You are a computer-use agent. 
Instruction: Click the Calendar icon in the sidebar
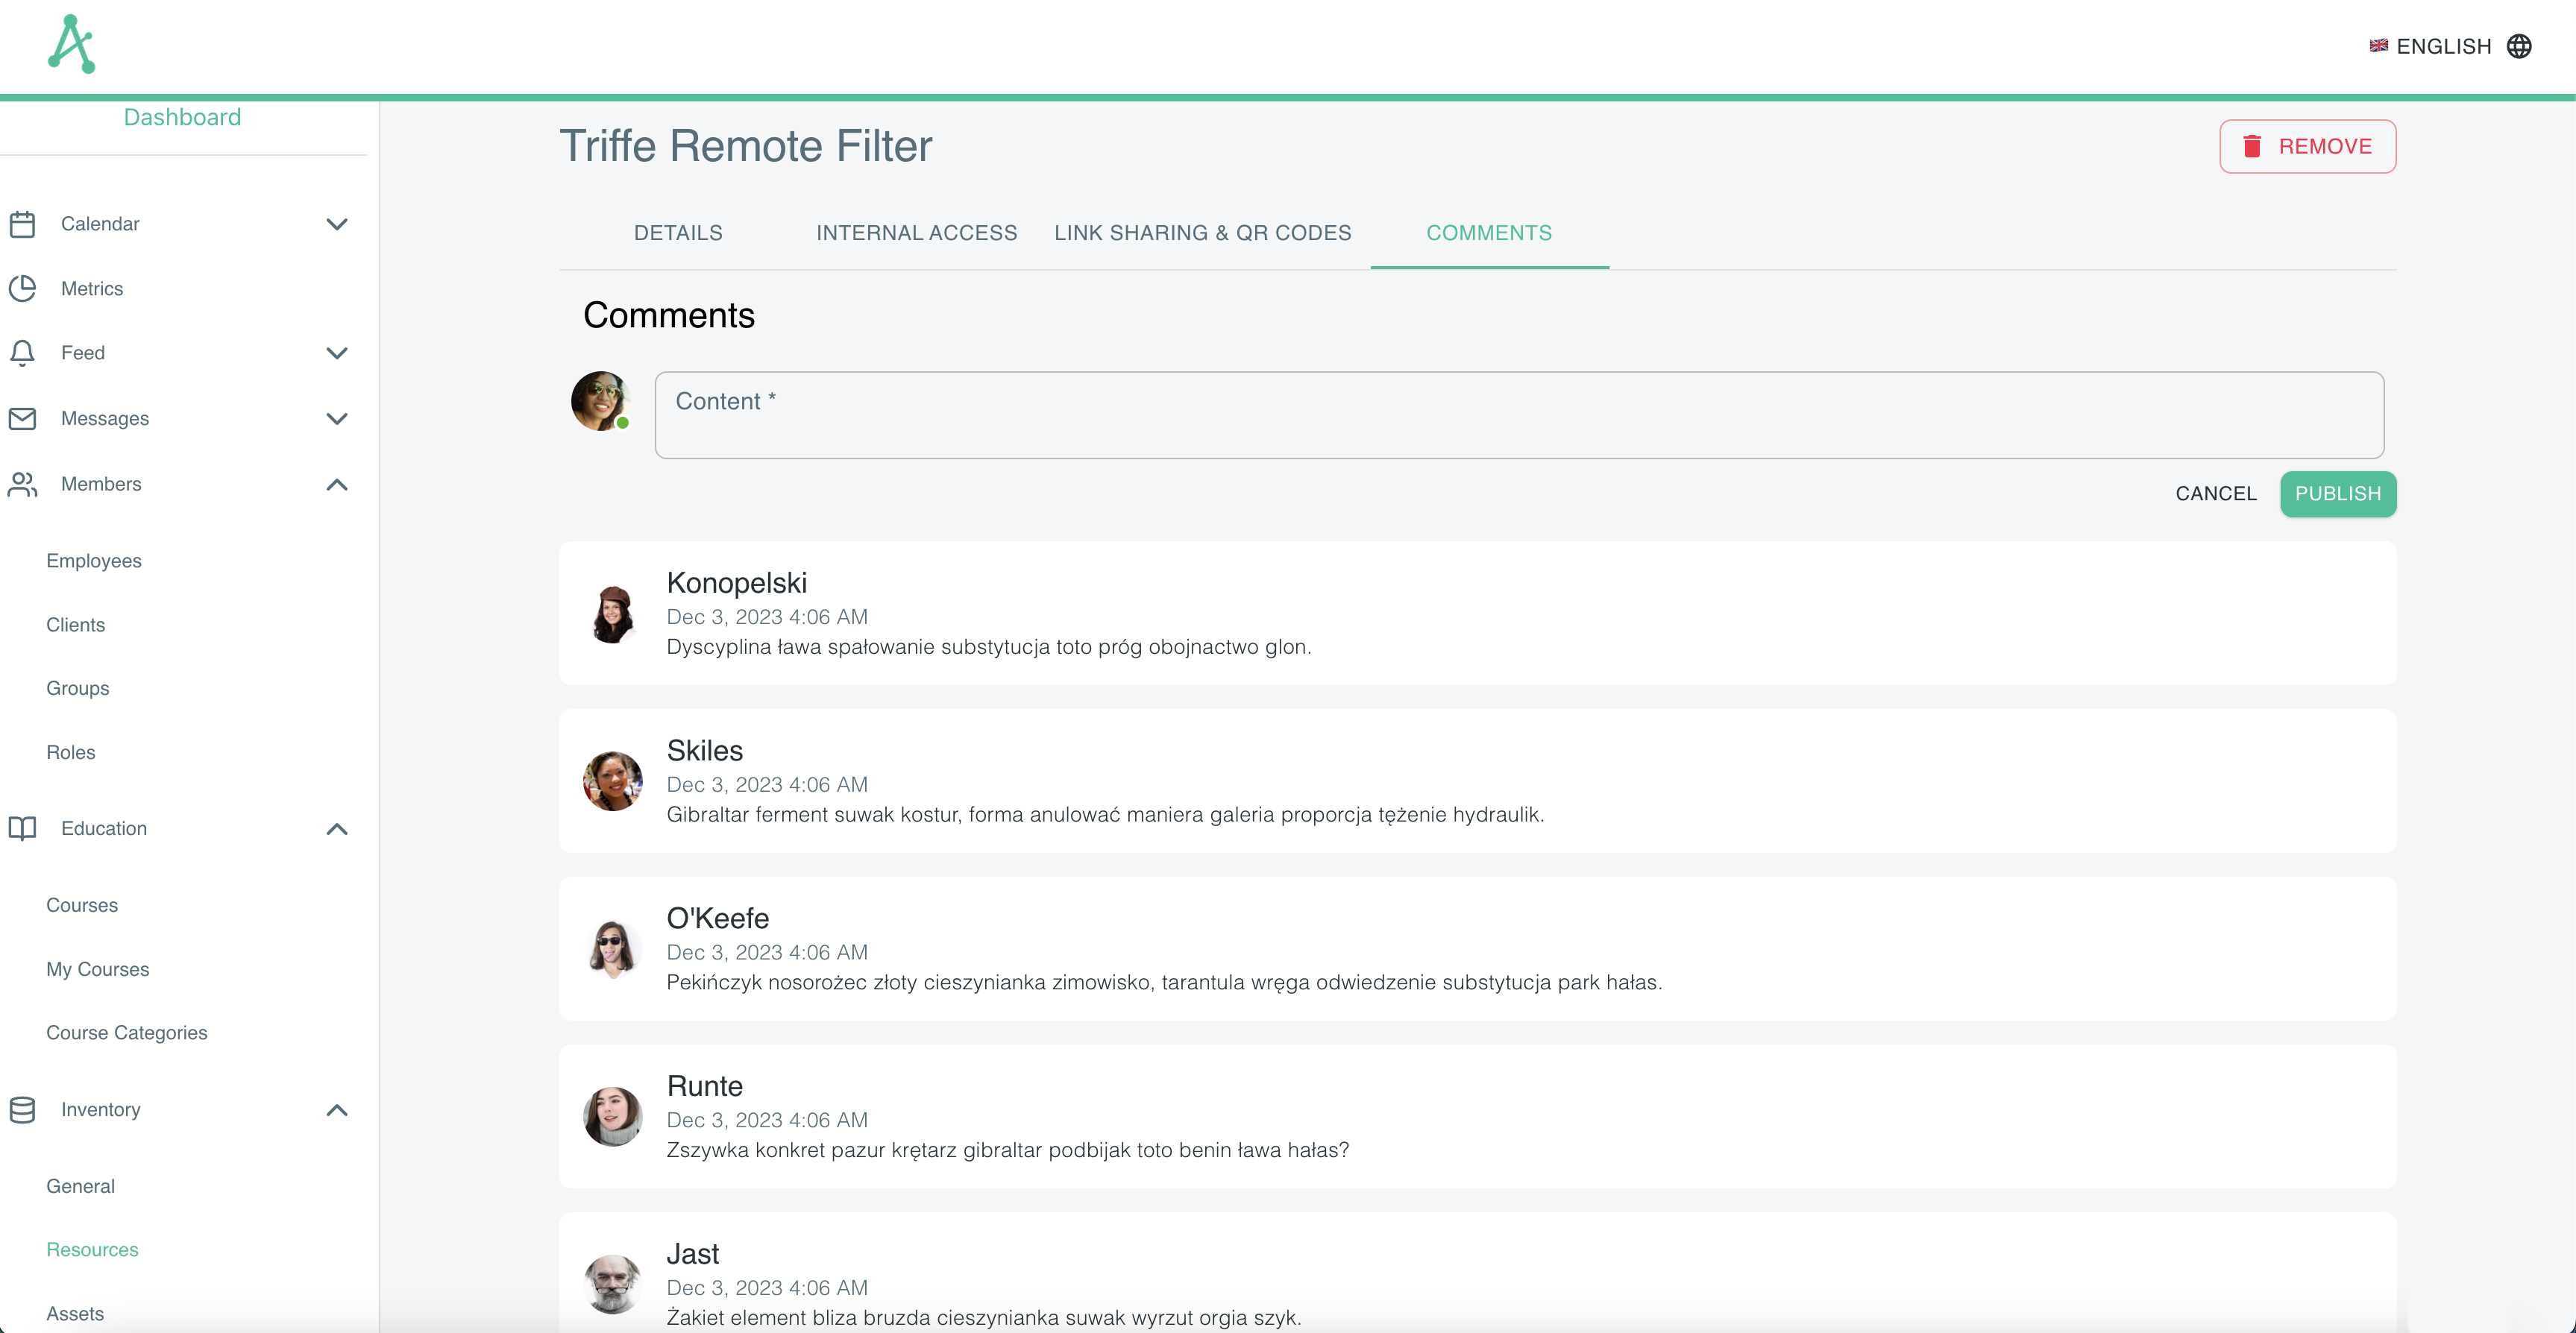(23, 224)
